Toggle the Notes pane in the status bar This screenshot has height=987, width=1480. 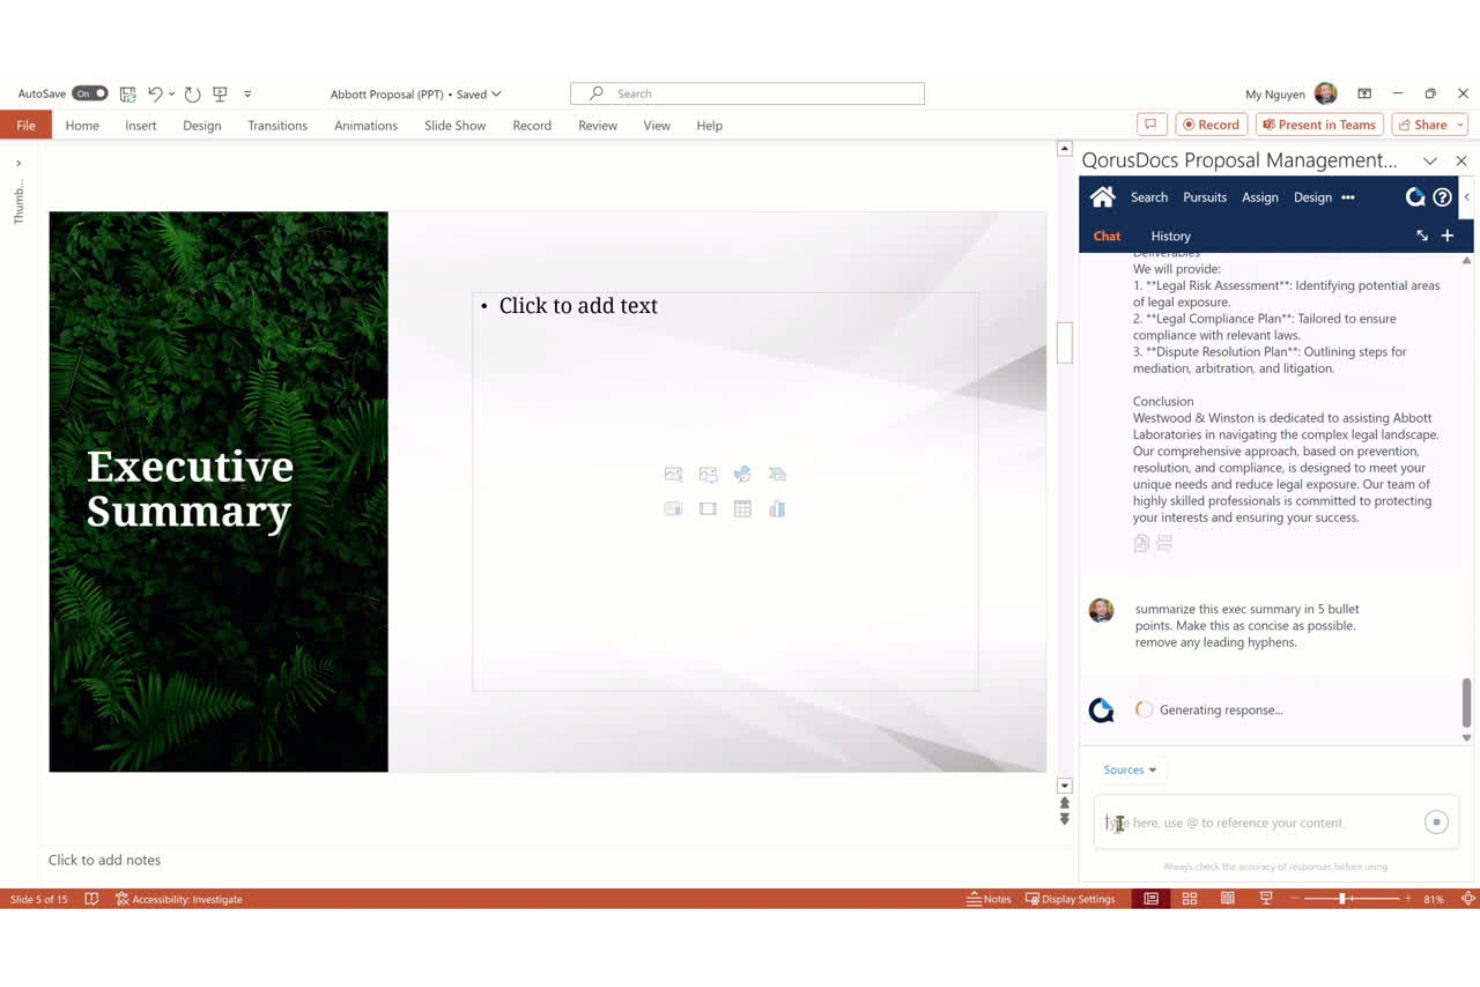click(988, 899)
